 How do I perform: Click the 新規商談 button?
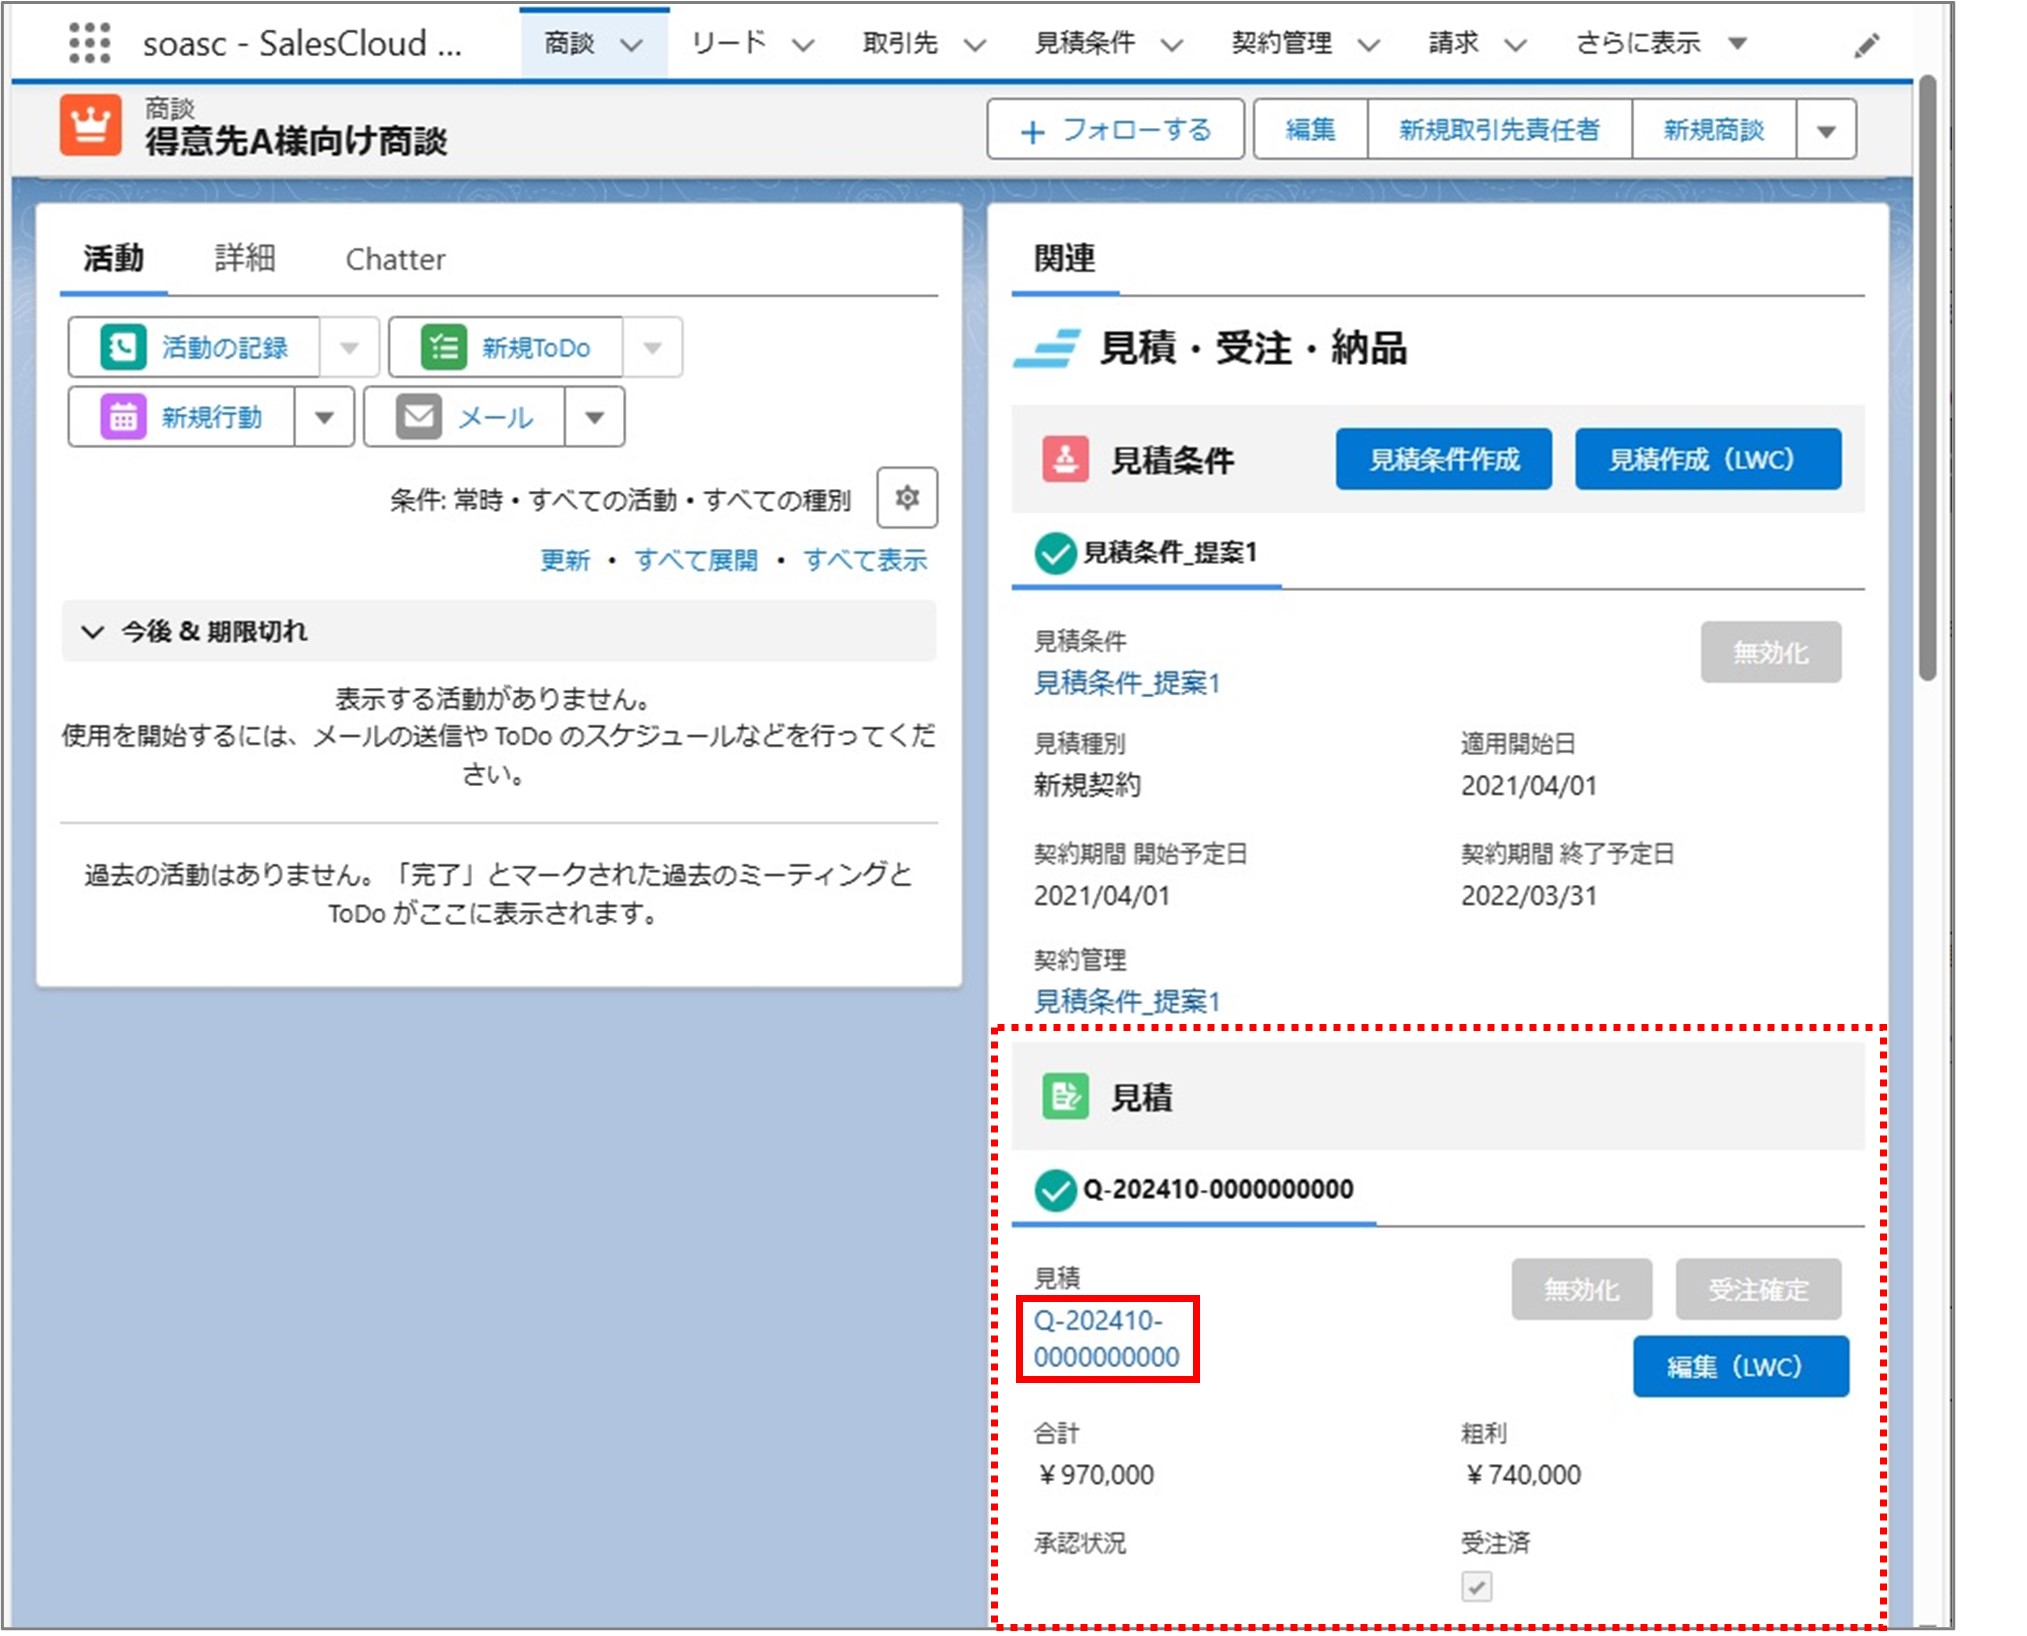pyautogui.click(x=1714, y=129)
